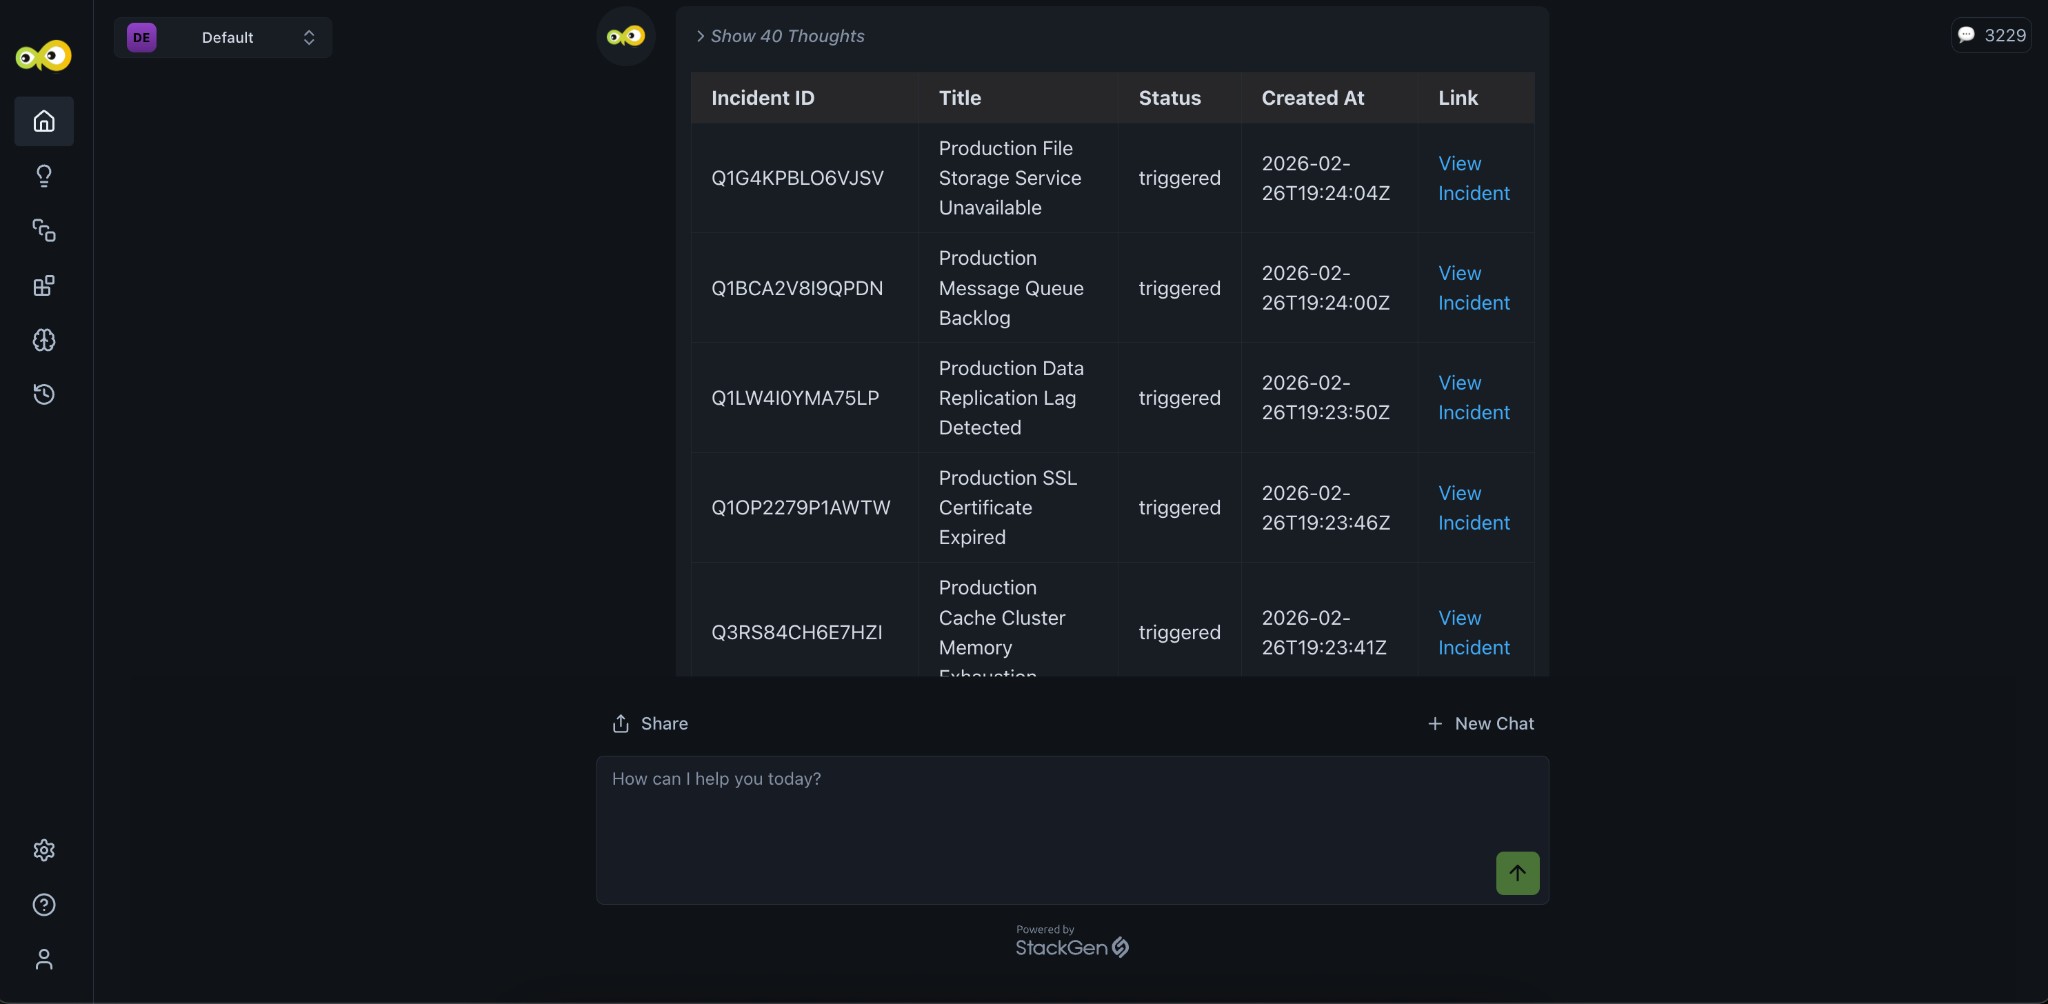Open the Home icon in sidebar
Screen dimensions: 2048x1004
pyautogui.click(x=44, y=121)
